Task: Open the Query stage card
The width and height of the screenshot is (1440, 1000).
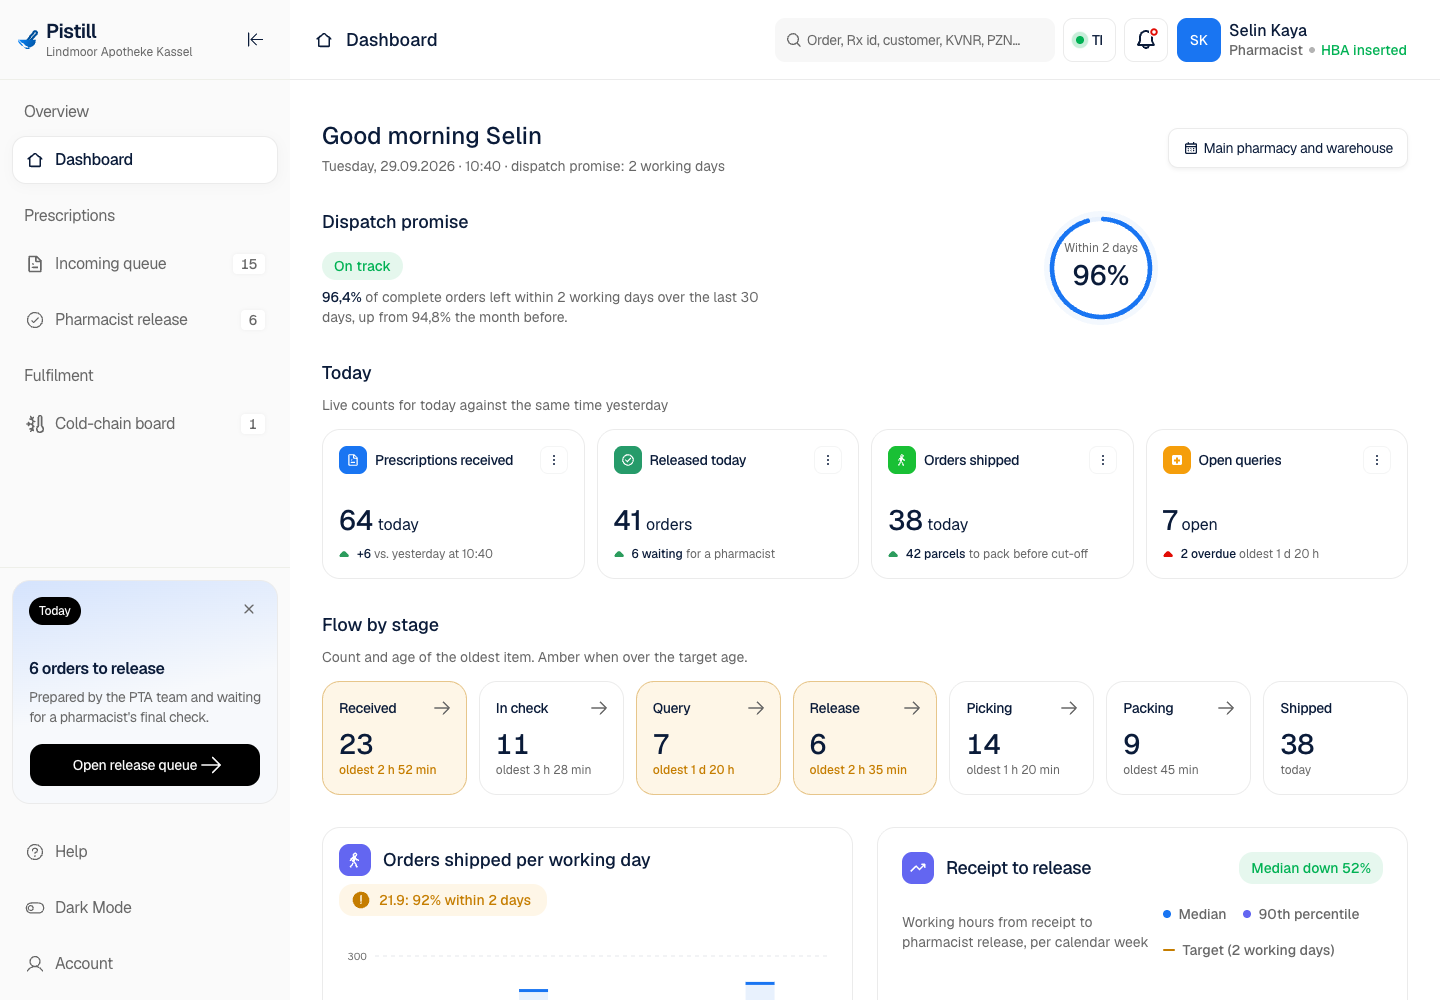Action: pos(708,738)
